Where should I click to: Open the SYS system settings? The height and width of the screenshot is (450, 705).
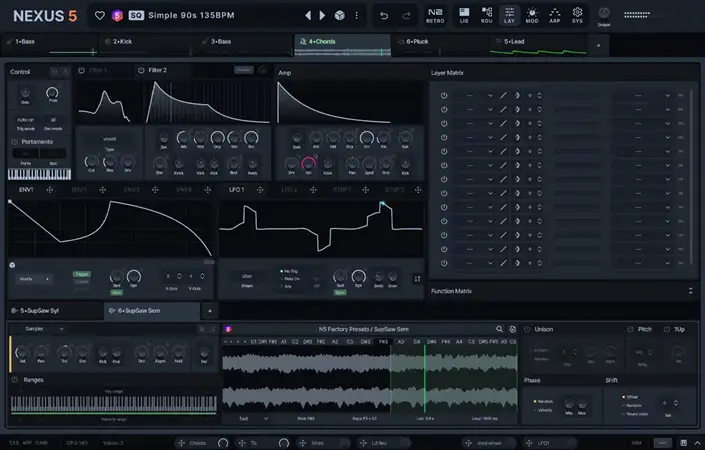tap(577, 15)
